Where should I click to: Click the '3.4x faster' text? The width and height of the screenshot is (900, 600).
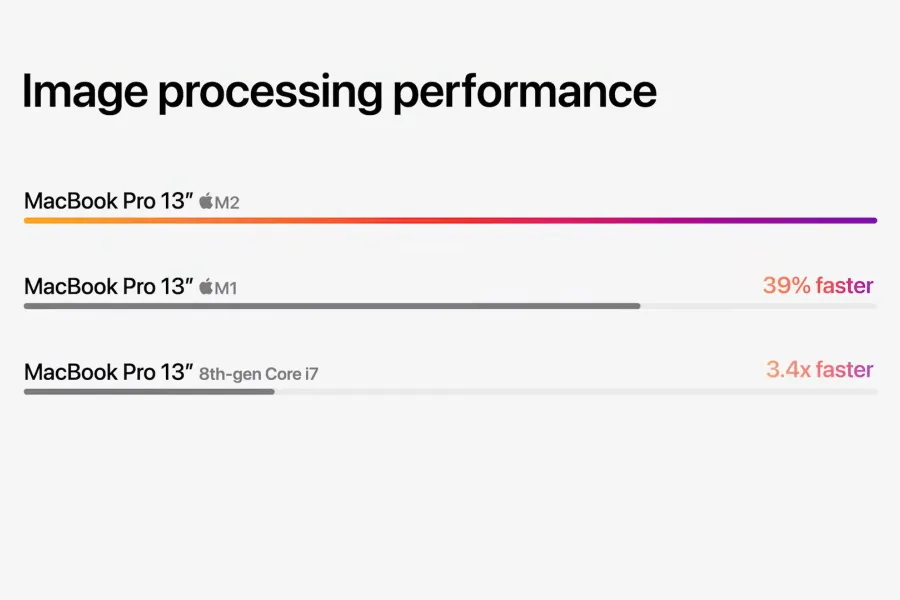(820, 370)
